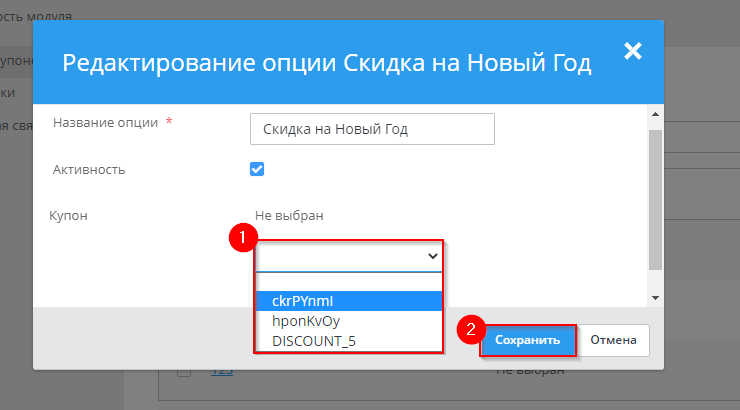Tick the row checkbox beside 123
740x410 pixels.
pyautogui.click(x=183, y=372)
